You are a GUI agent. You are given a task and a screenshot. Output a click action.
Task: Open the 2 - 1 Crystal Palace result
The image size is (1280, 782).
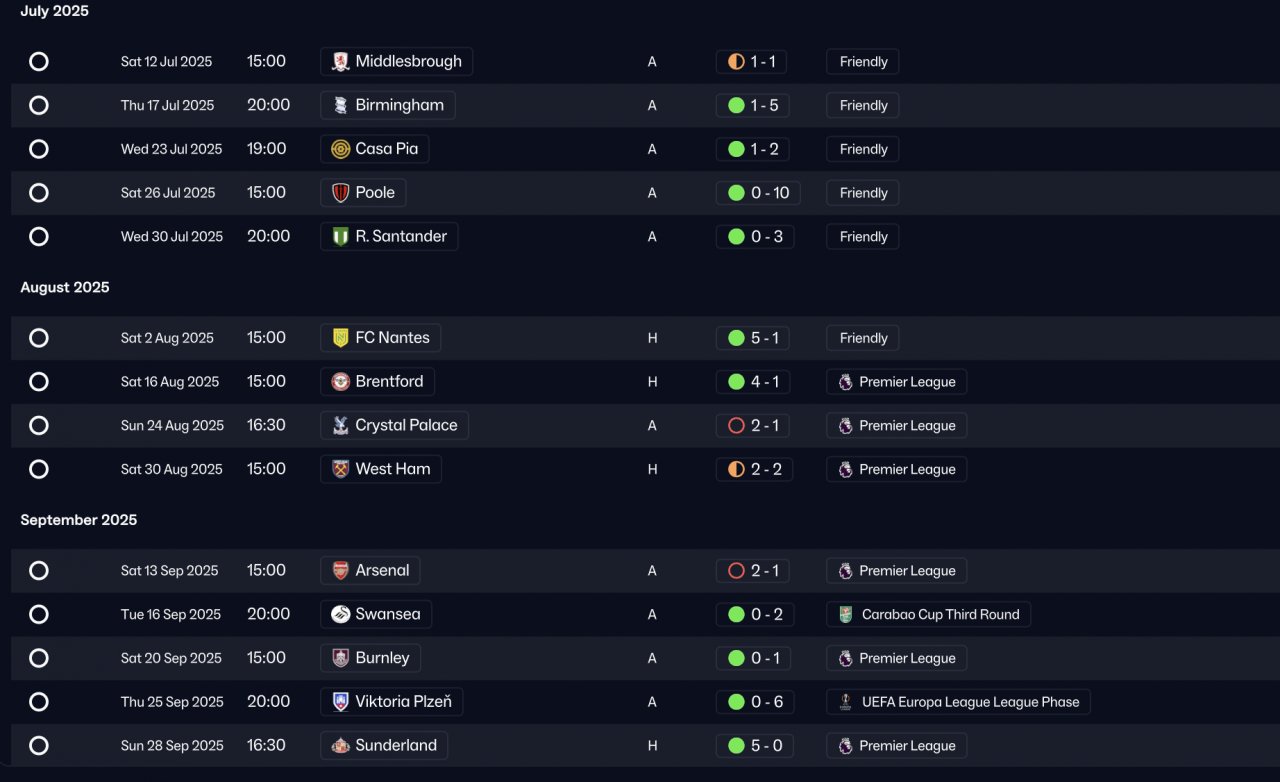pyautogui.click(x=754, y=426)
